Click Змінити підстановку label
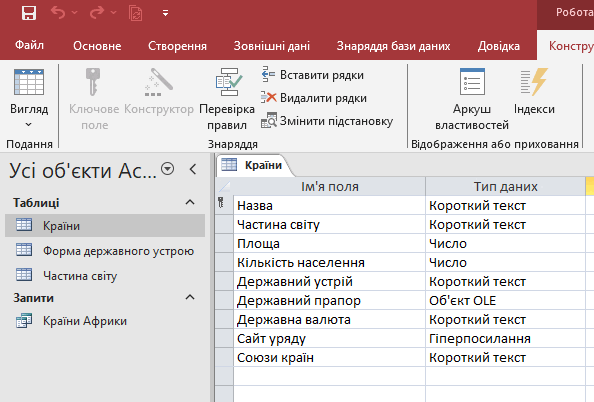The width and height of the screenshot is (594, 402). click(336, 121)
